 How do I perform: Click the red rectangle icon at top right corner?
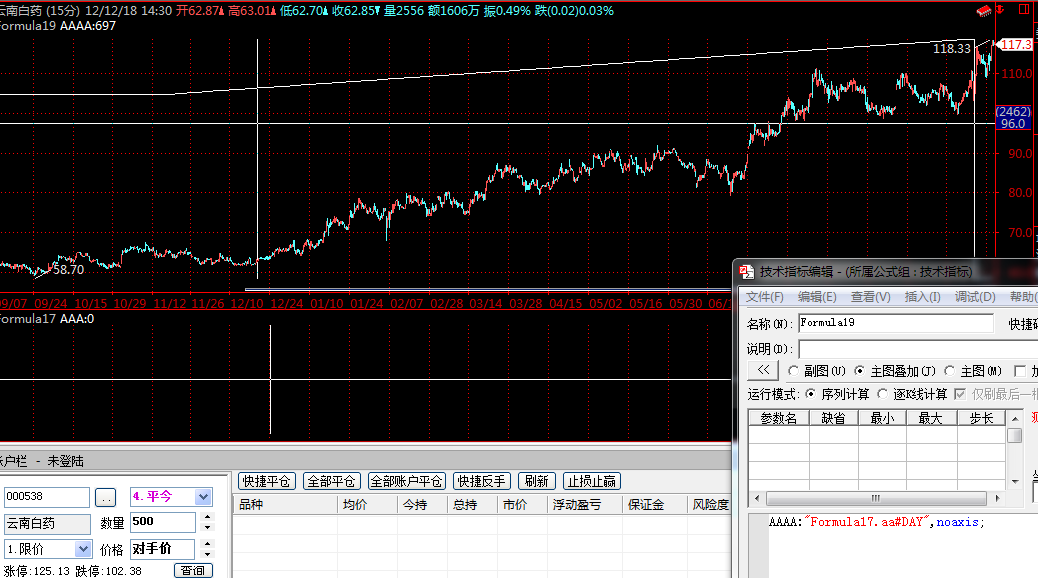[x=1026, y=11]
